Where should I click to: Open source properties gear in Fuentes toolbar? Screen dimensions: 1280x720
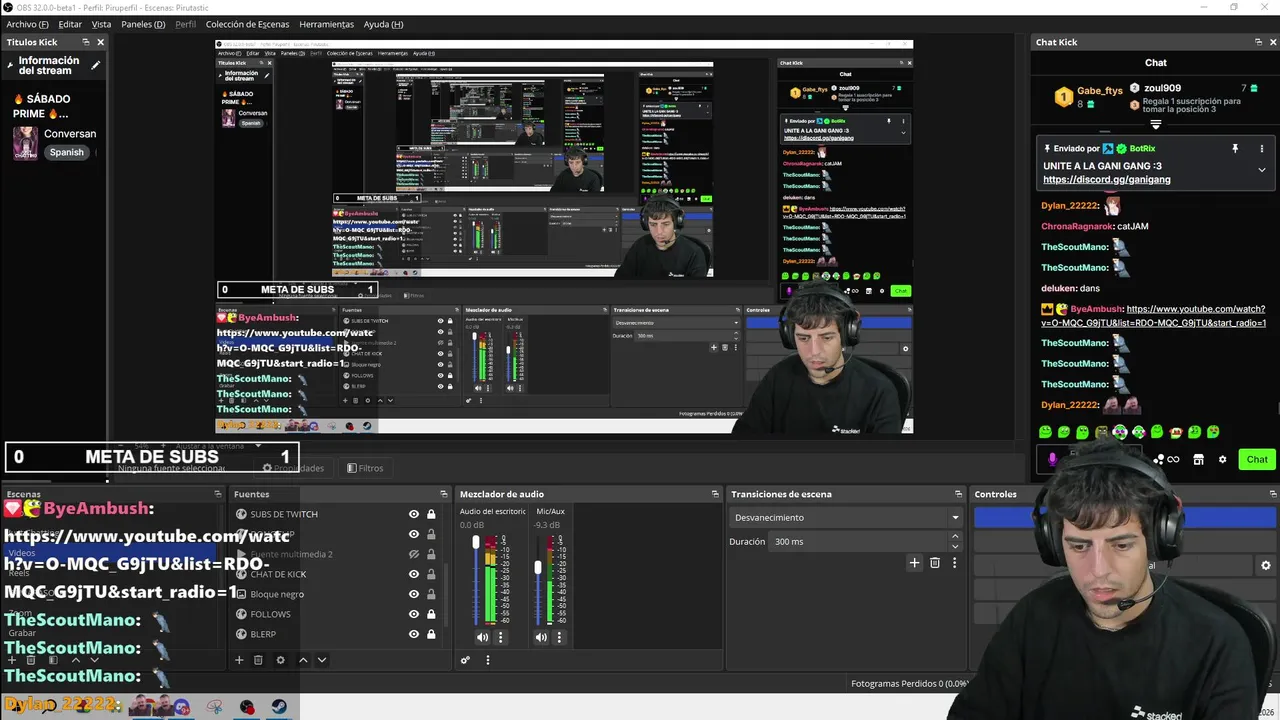(x=280, y=660)
